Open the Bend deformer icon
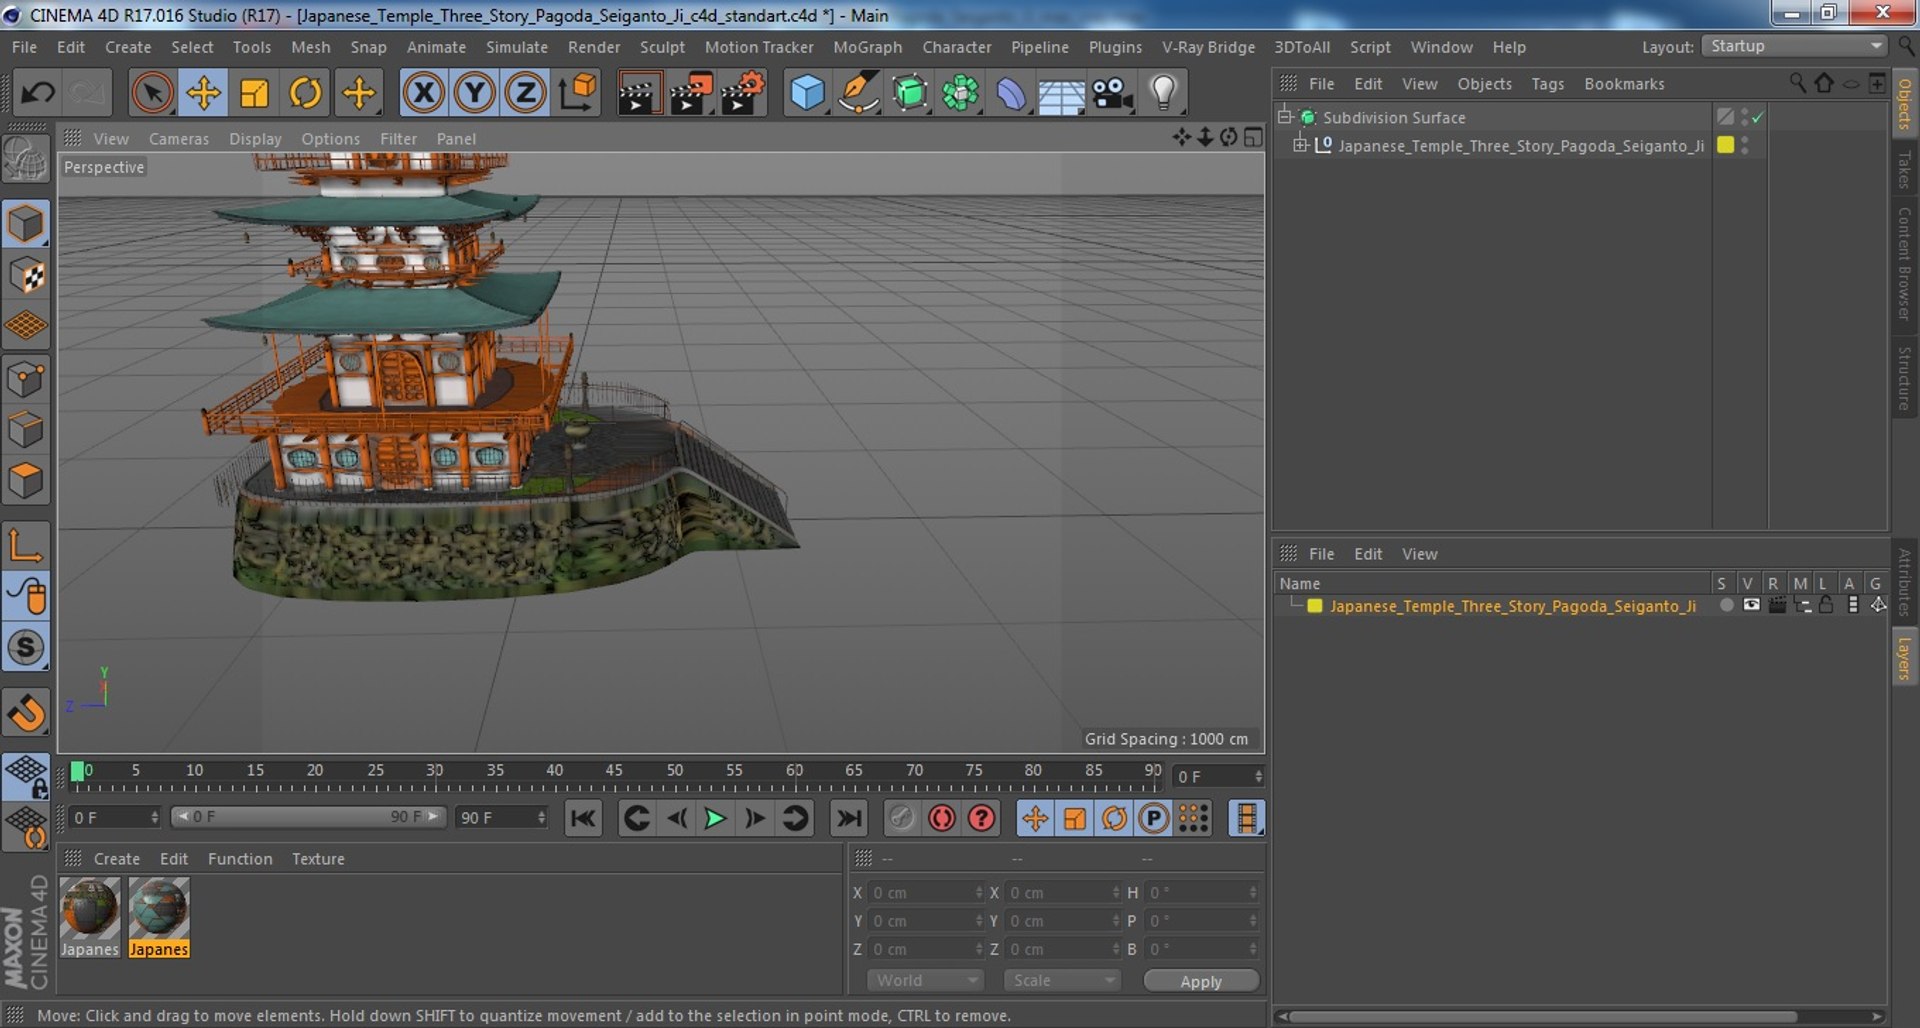 point(1011,93)
